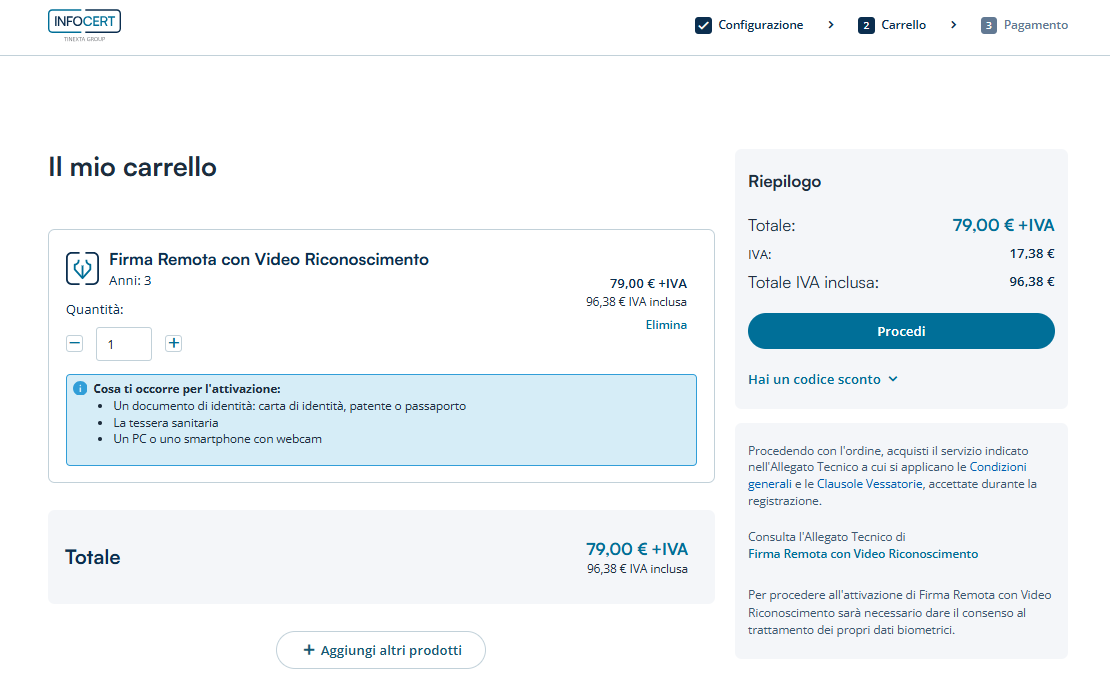Click the Configurazione checkmark step icon
This screenshot has width=1110, height=690.
coord(703,25)
